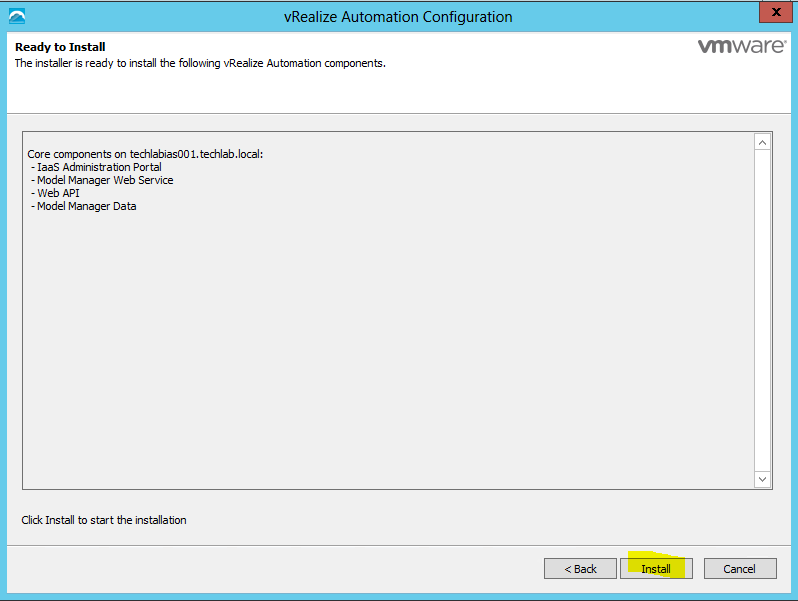Viewport: 798px width, 601px height.
Task: Click the scroll up arrow in components list
Action: [x=762, y=142]
